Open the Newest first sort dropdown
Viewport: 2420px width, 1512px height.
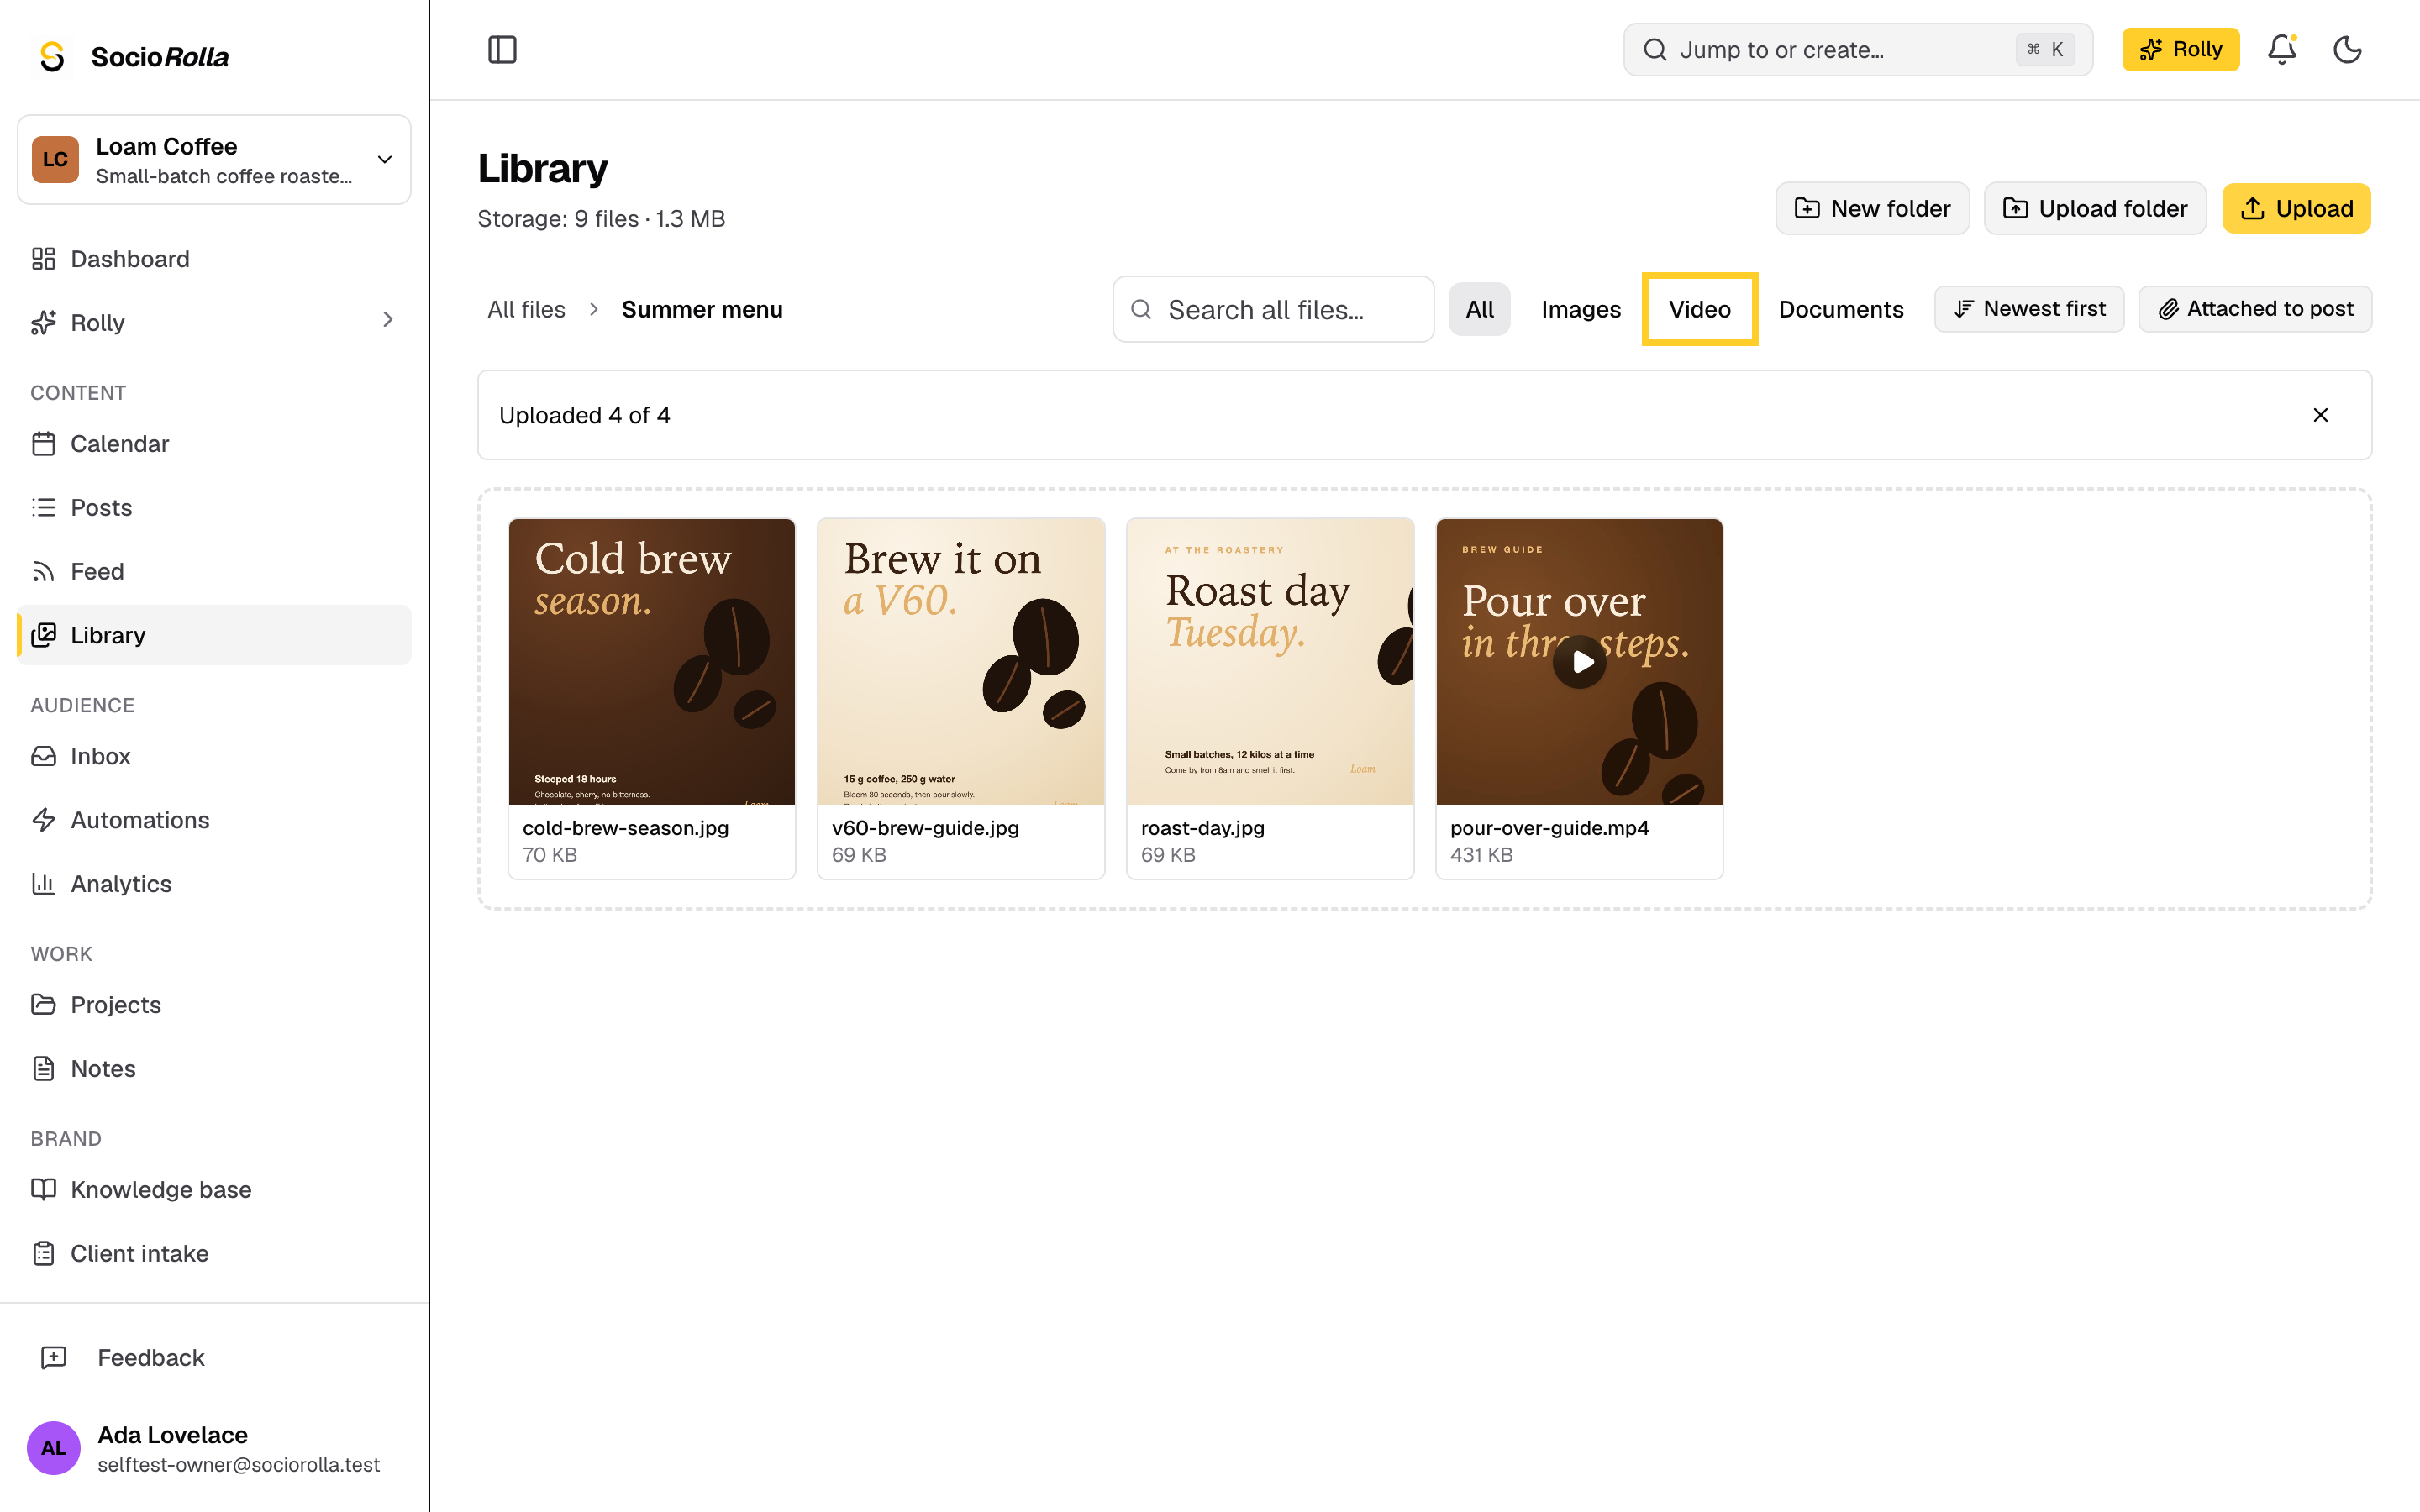point(2029,309)
